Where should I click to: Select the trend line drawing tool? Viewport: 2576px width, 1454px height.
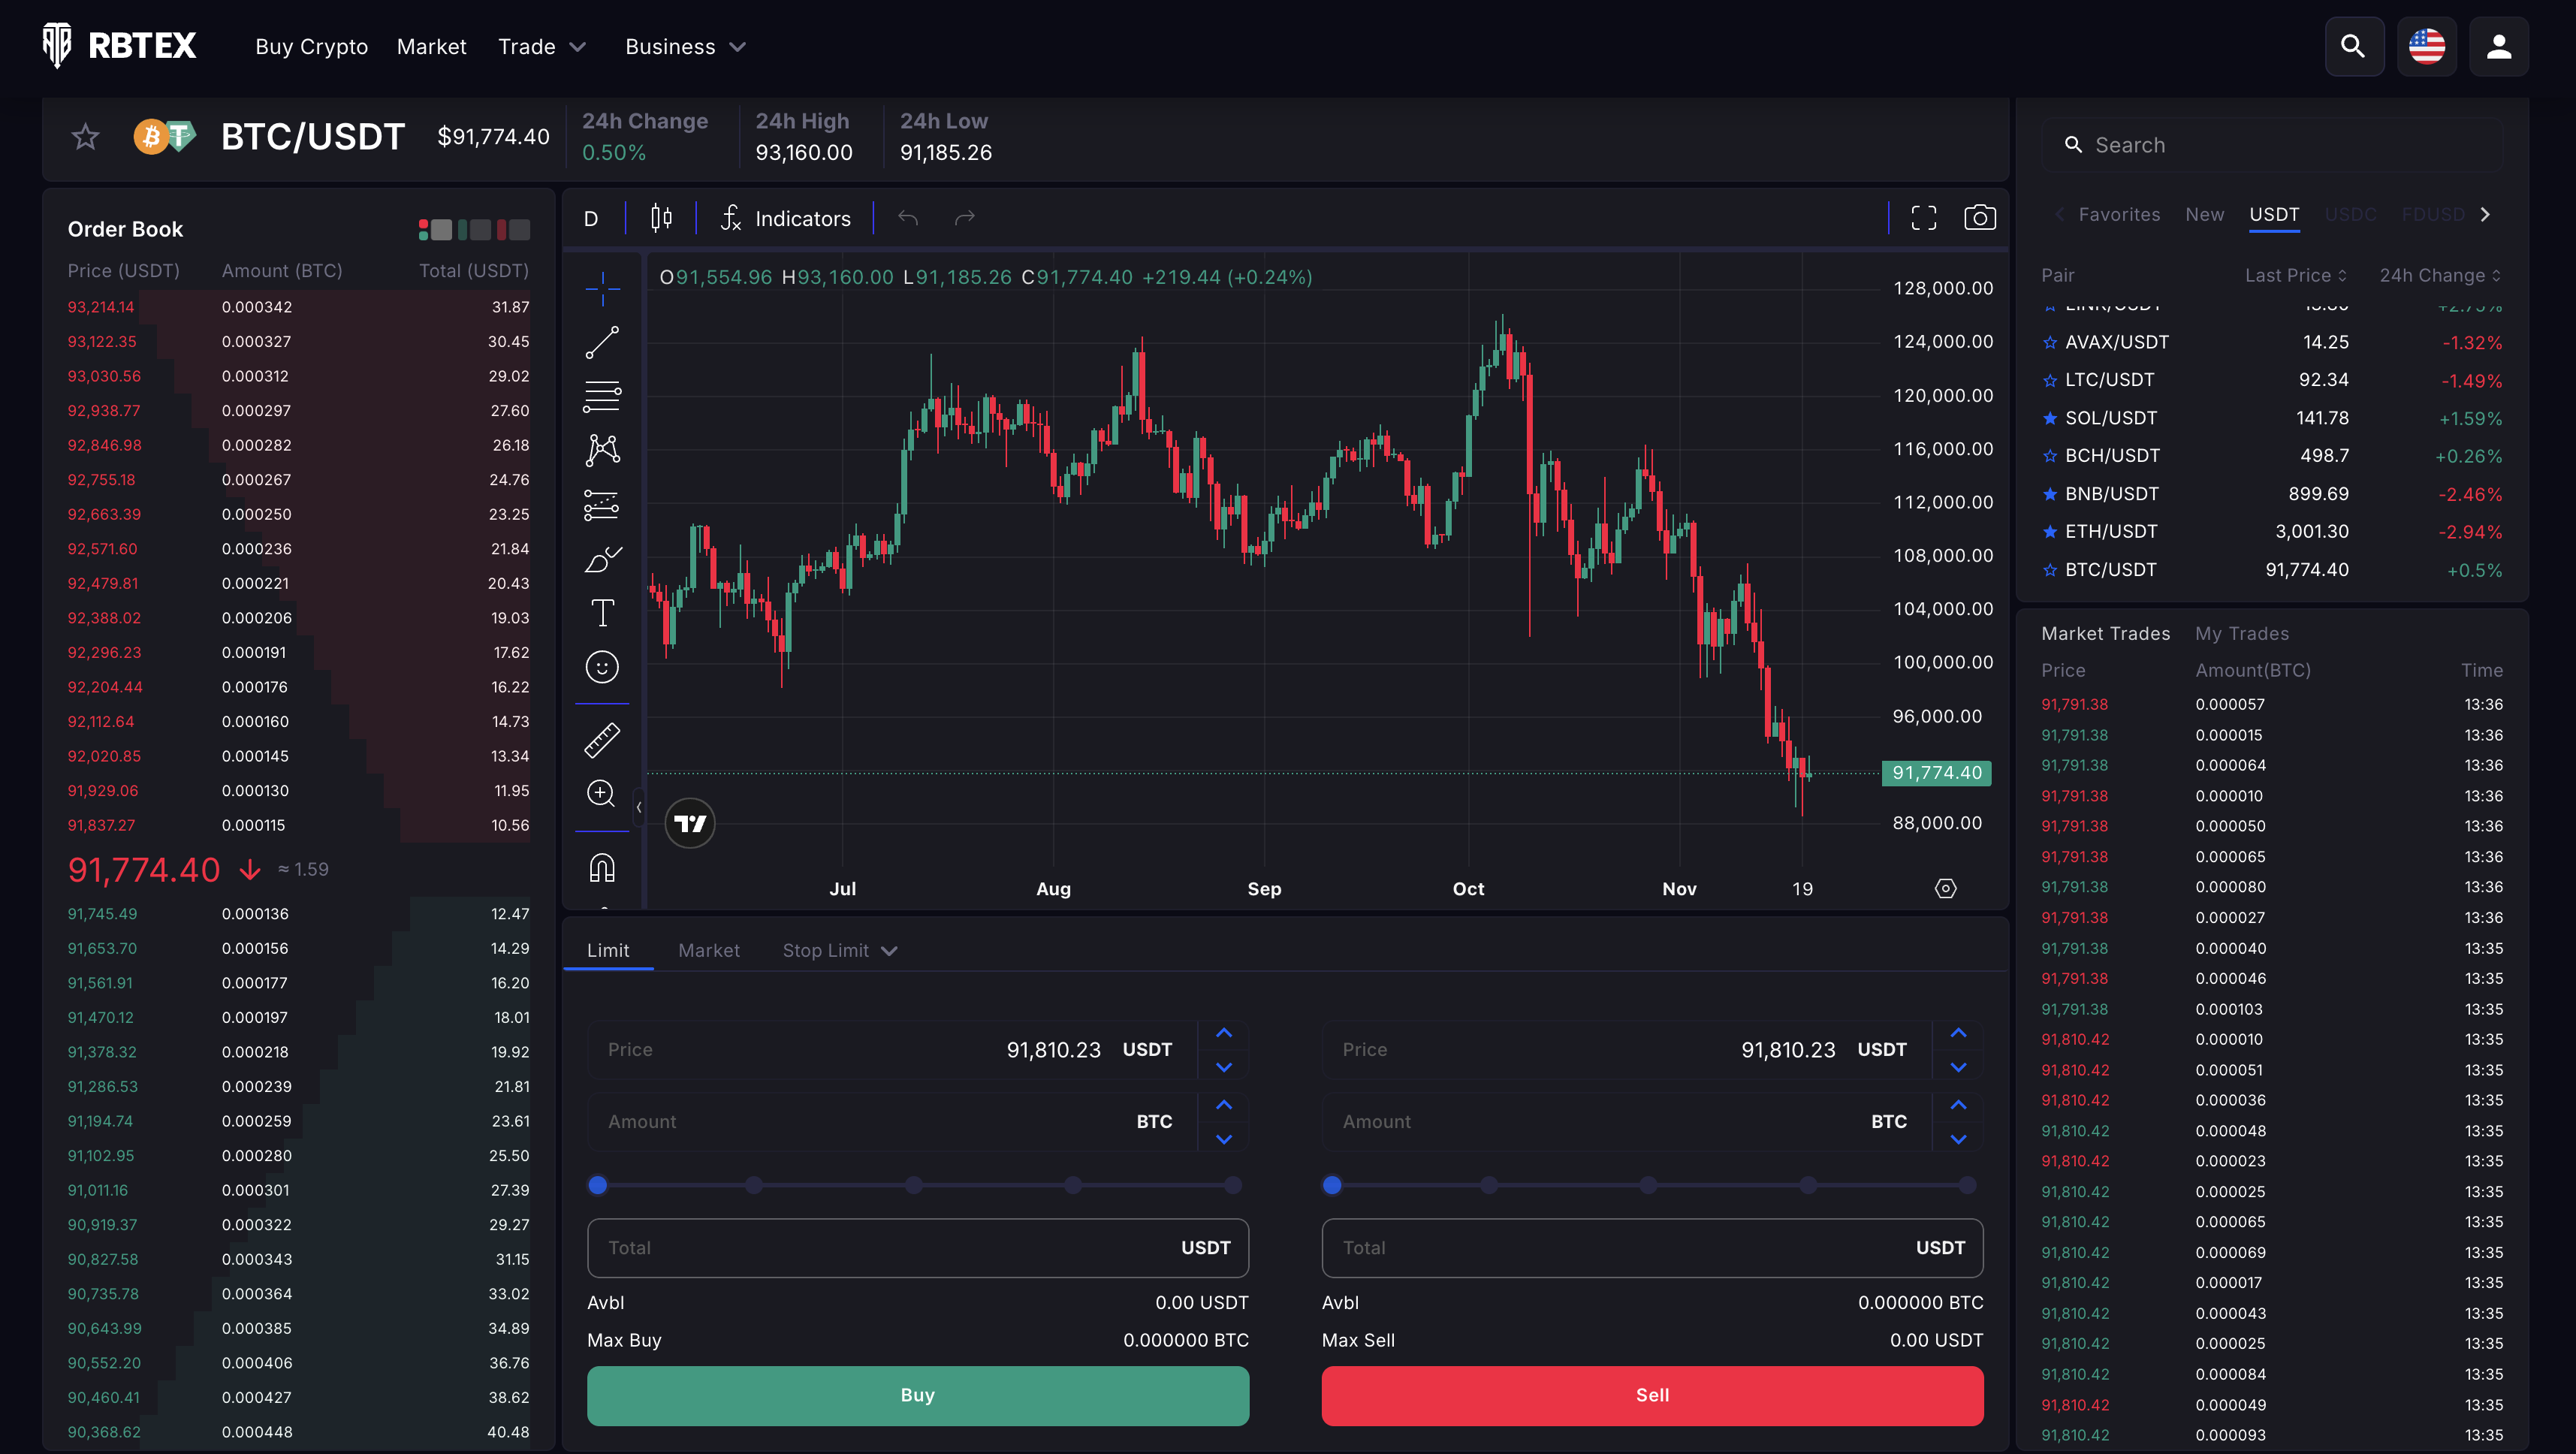[x=602, y=343]
